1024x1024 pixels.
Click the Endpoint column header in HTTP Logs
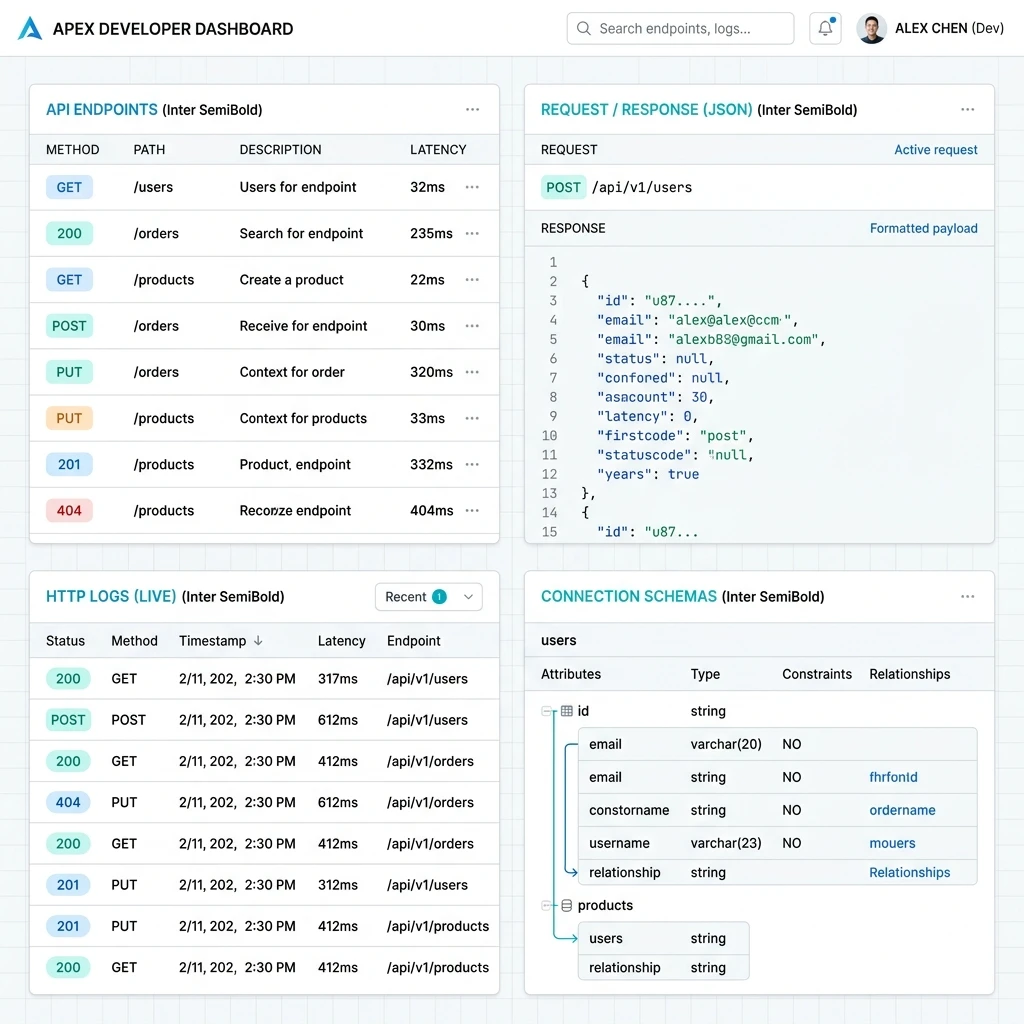413,641
